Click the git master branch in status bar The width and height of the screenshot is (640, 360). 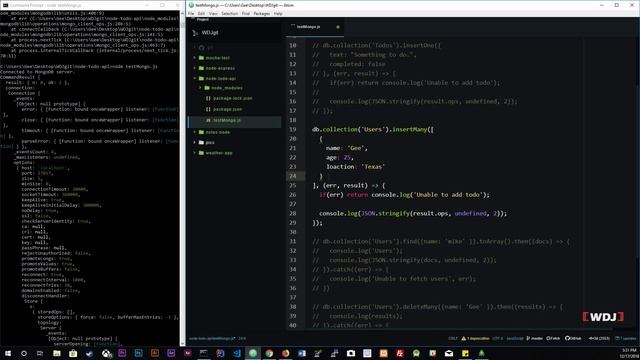point(534,338)
